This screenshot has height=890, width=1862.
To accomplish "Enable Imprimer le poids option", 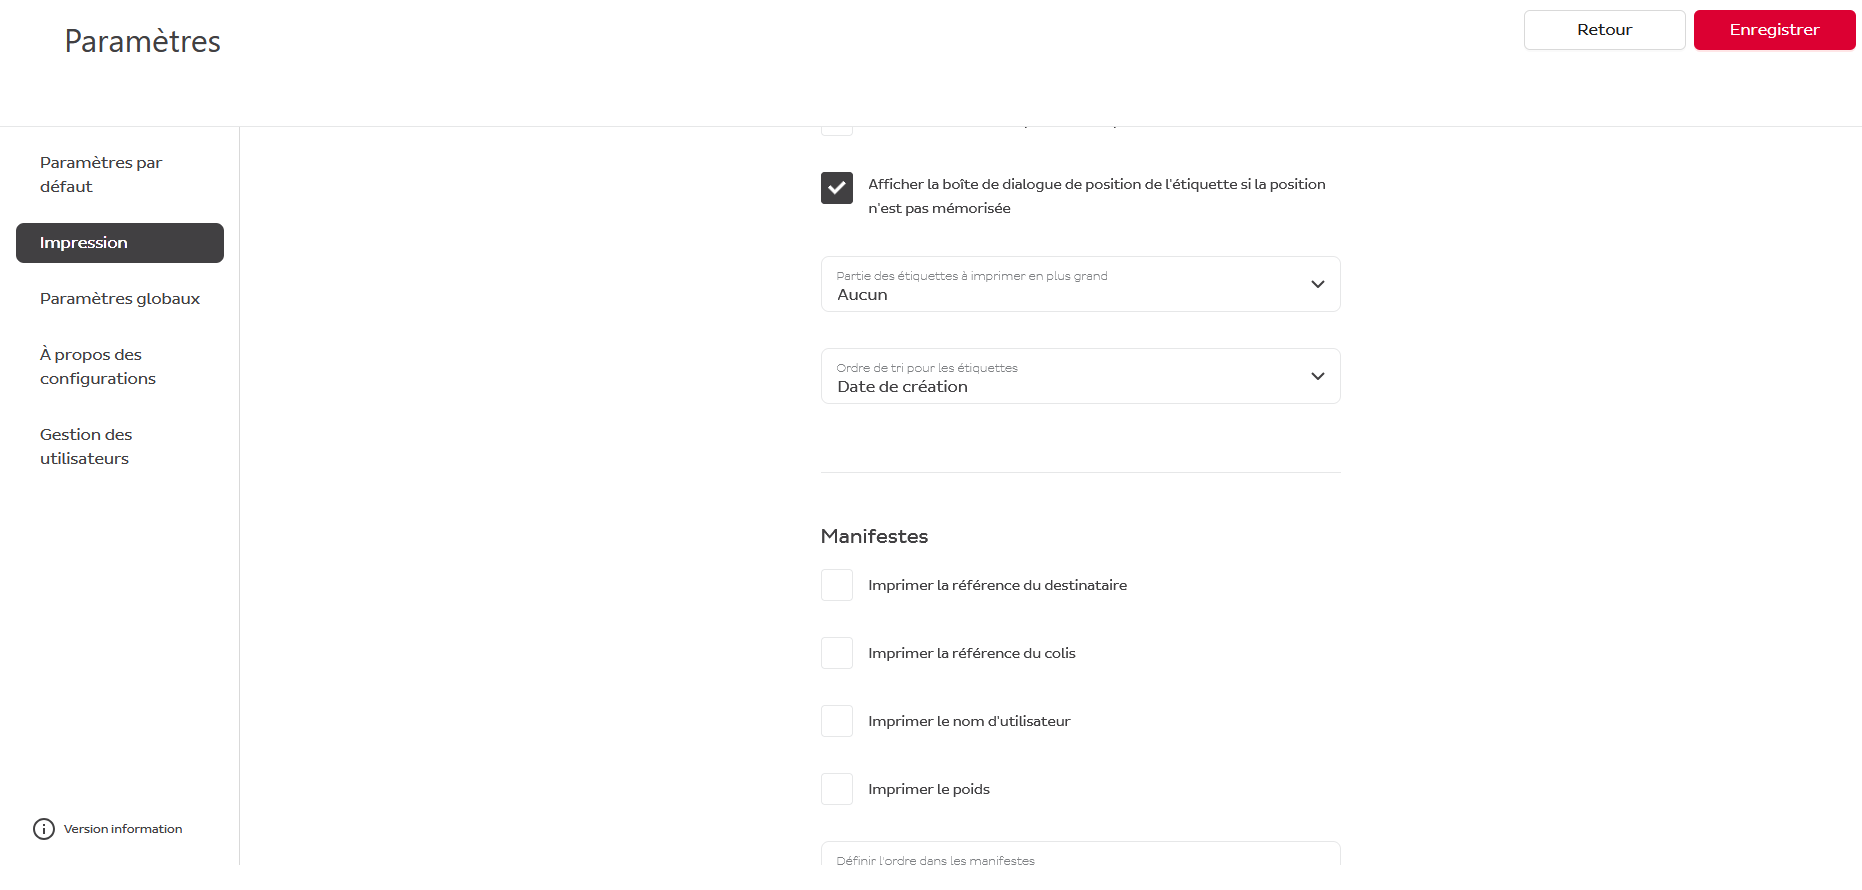I will tap(837, 789).
